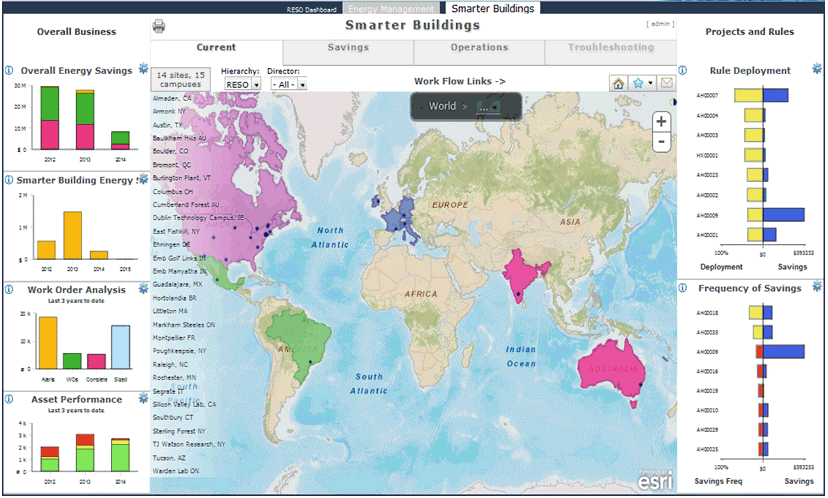Click the Australia region on the map
This screenshot has width=828, height=498.
[613, 370]
